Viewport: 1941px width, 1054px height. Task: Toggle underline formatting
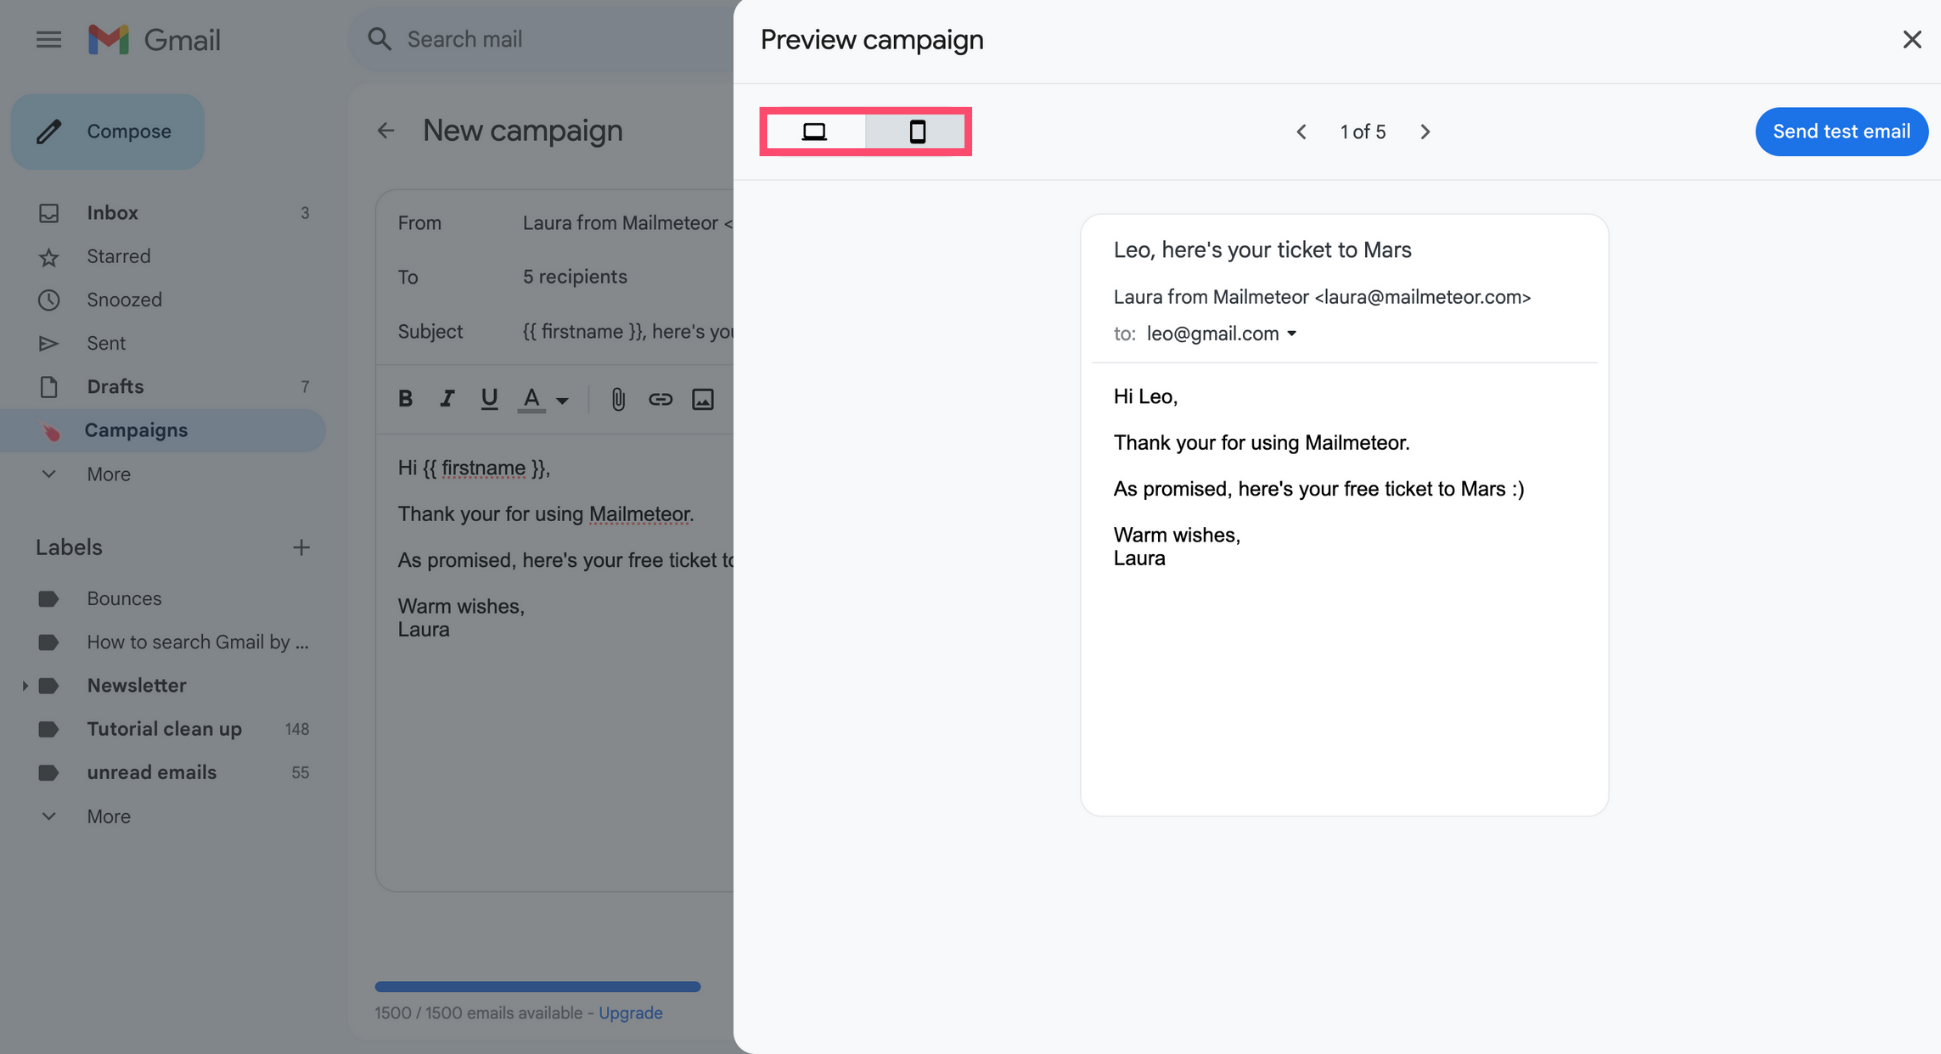(489, 399)
